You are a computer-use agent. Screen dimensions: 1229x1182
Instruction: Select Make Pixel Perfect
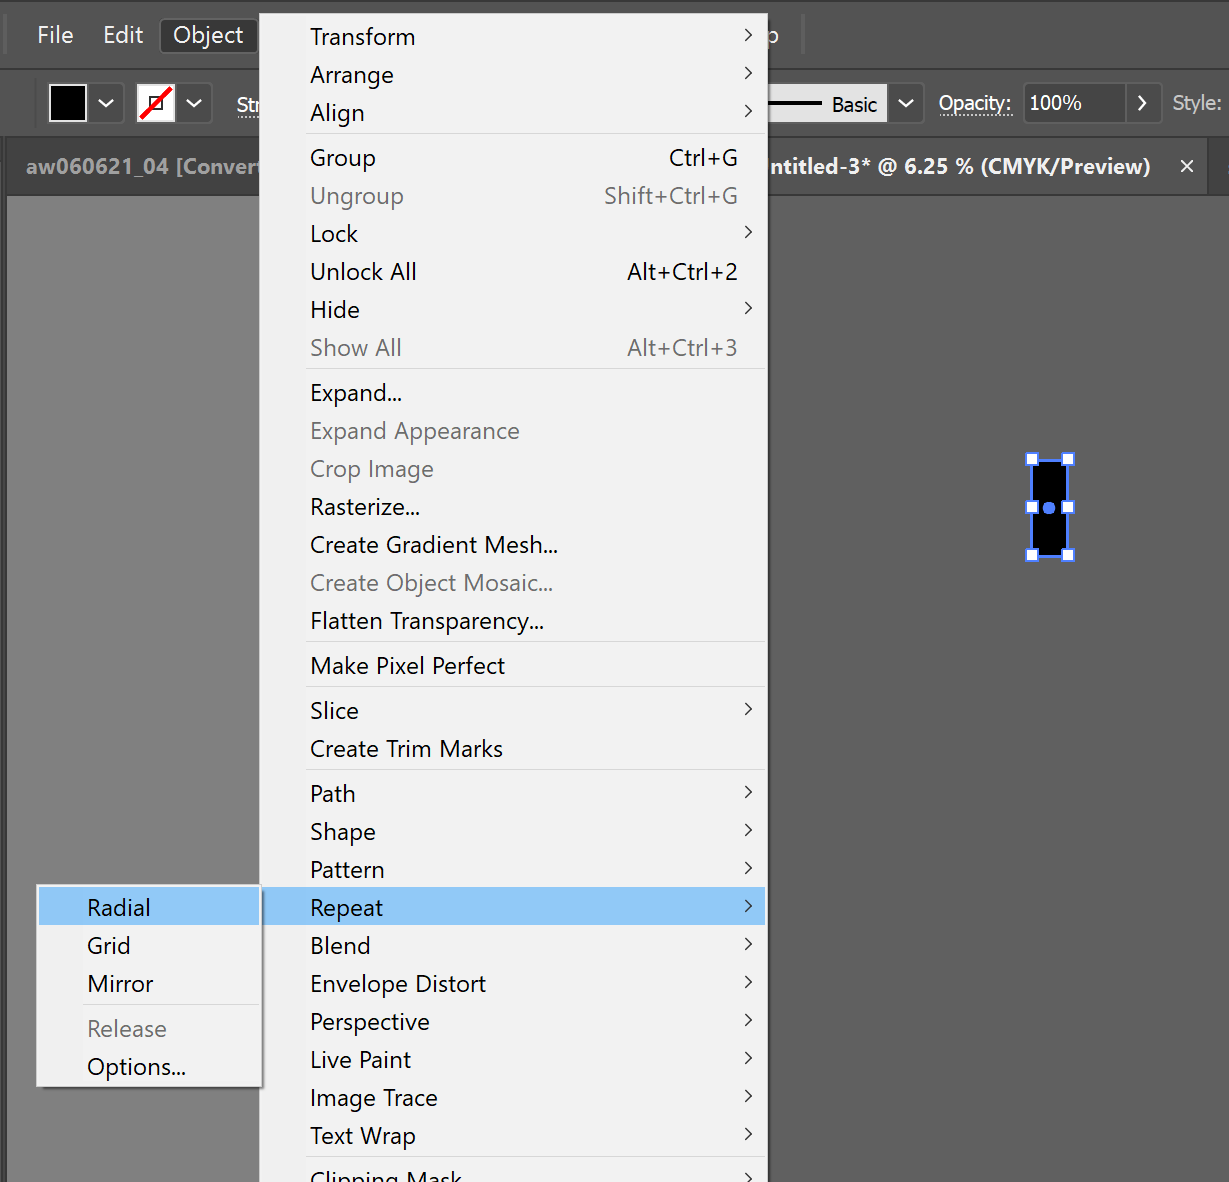[x=407, y=665]
